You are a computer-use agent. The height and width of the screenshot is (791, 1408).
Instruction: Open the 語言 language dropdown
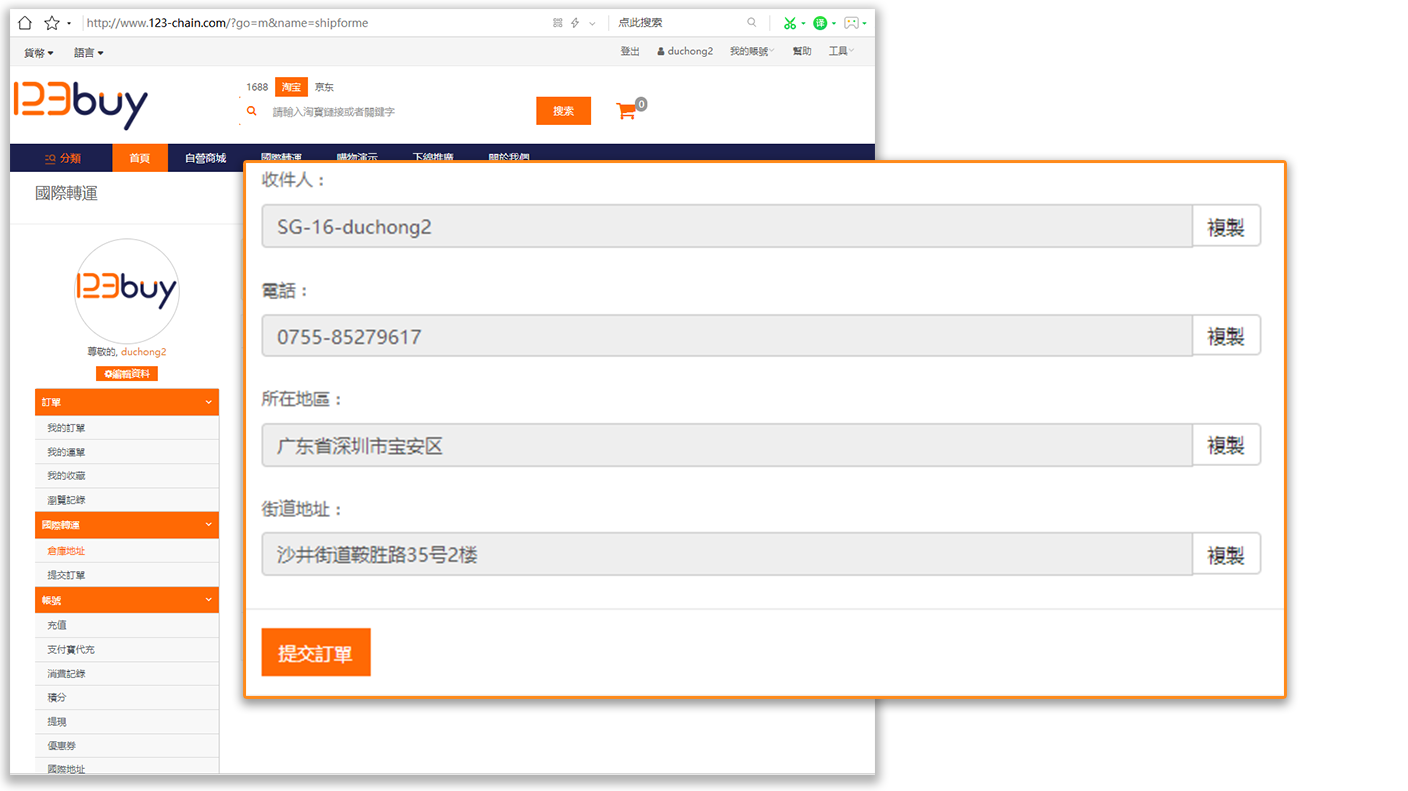tap(88, 52)
